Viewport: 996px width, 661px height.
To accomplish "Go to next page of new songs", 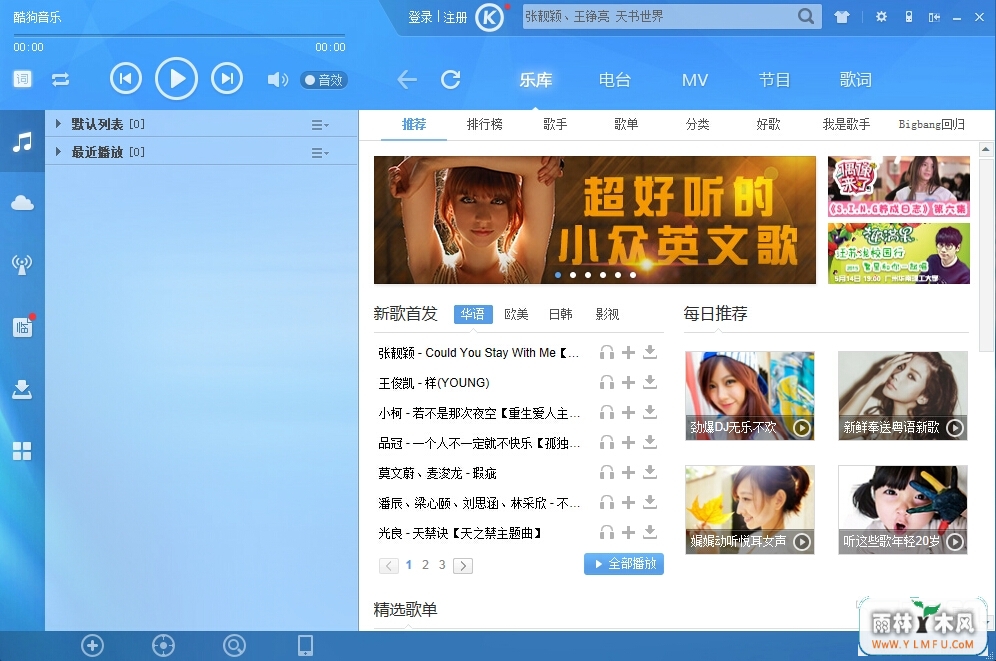I will pyautogui.click(x=462, y=565).
